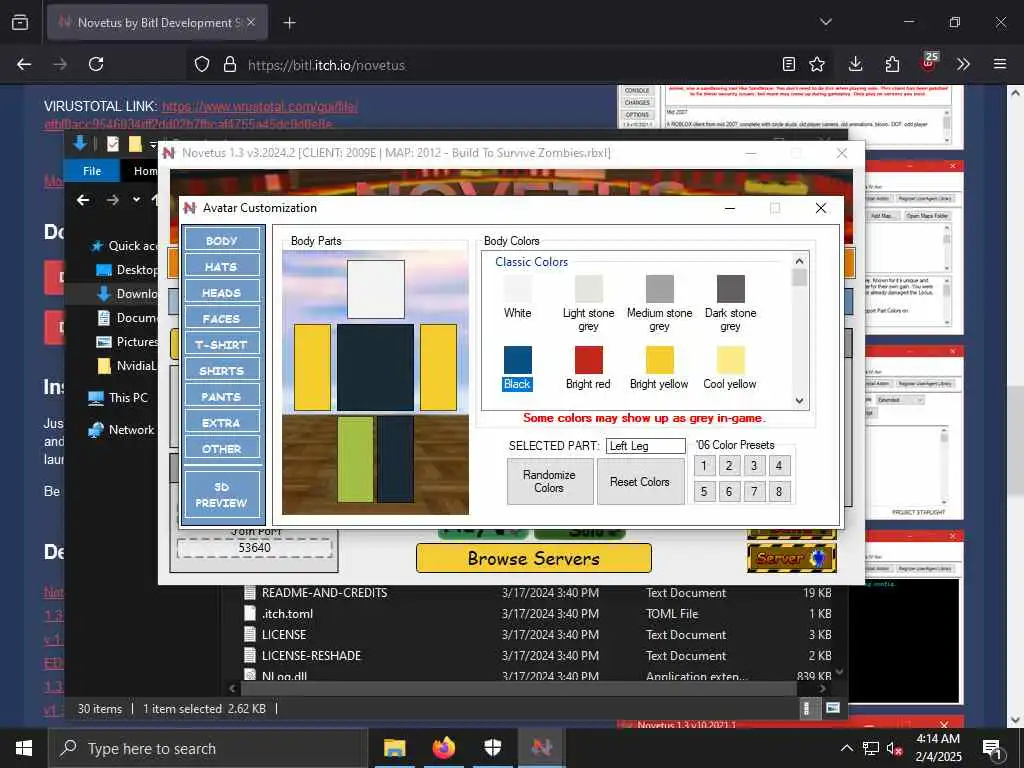
Task: Click Browse Servers in Novetus launcher
Action: [x=534, y=558]
